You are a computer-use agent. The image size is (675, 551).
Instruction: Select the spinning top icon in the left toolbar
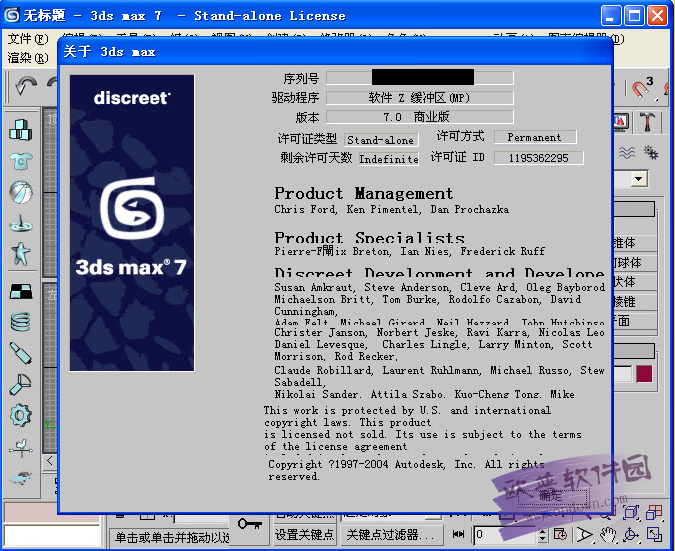(x=21, y=224)
